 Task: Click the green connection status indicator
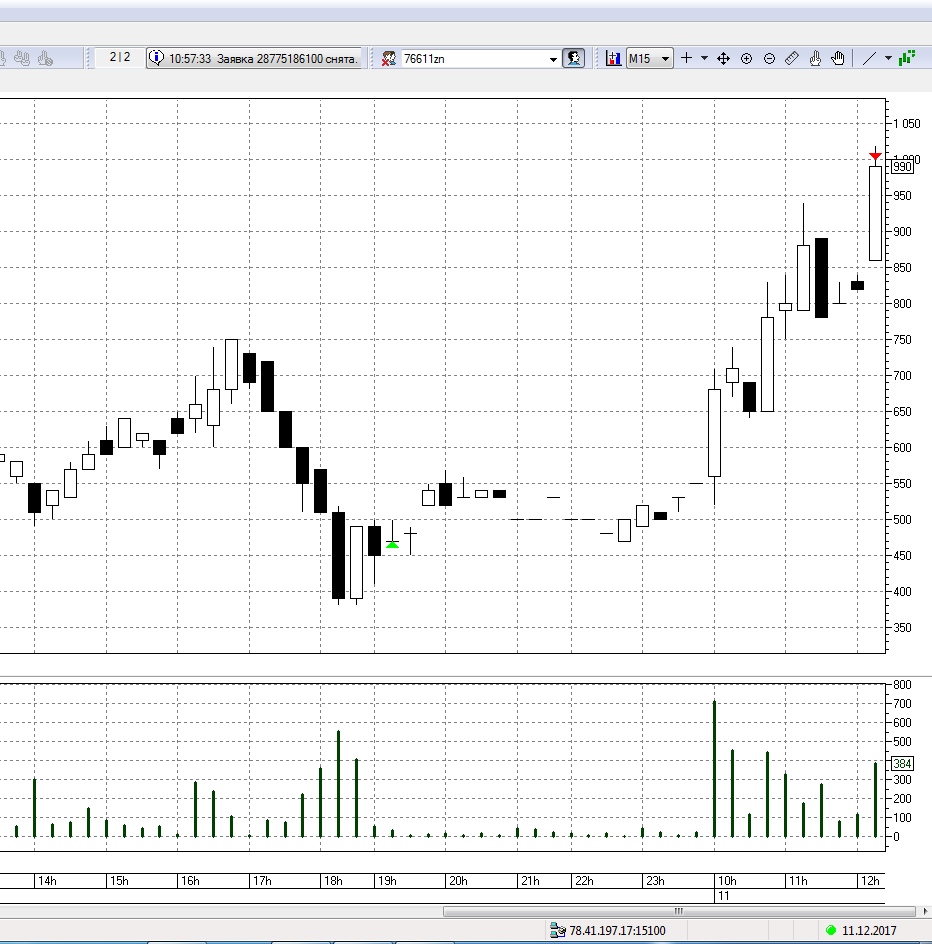pos(831,930)
